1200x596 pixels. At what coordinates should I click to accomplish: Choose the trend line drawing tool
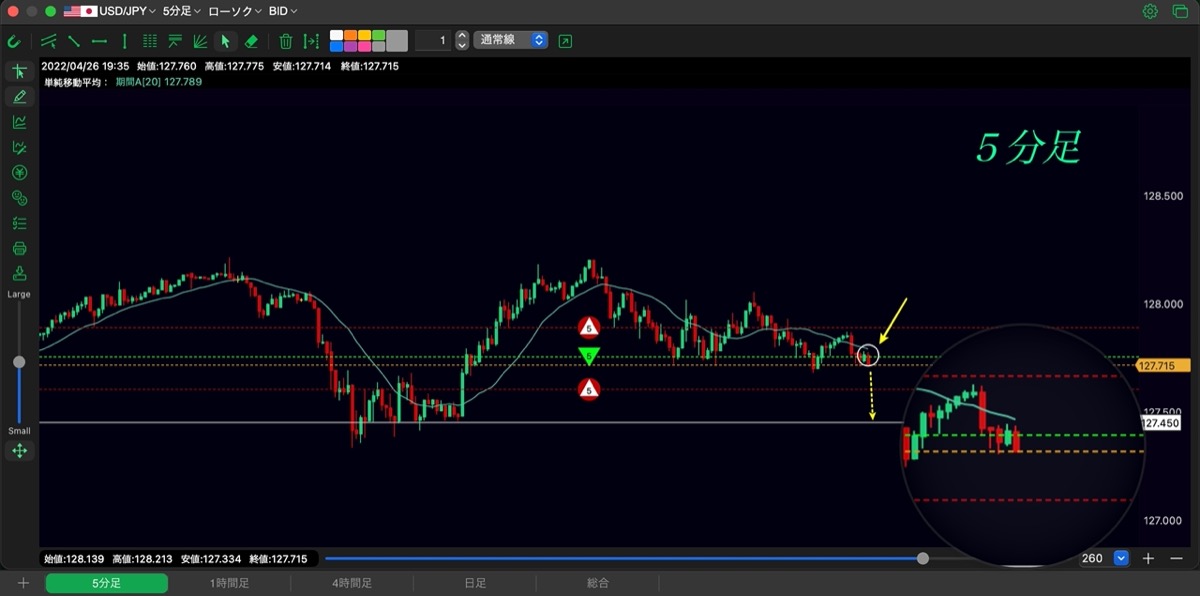pyautogui.click(x=74, y=41)
